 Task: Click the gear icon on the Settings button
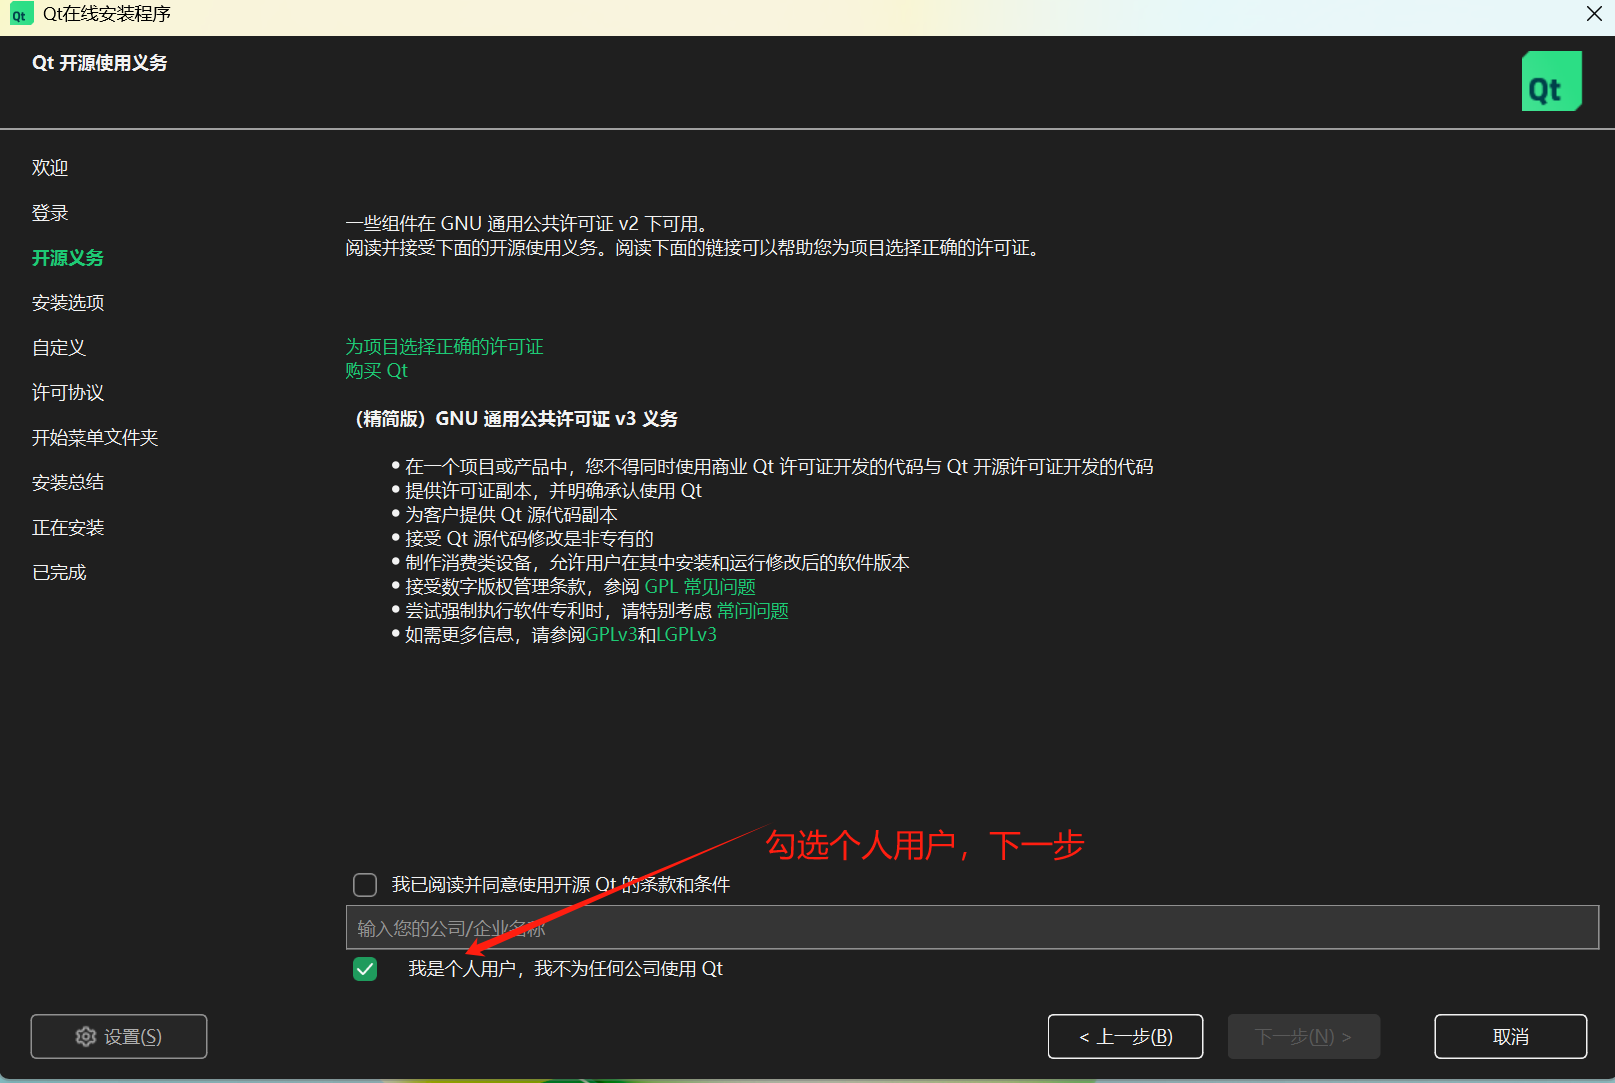86,1037
